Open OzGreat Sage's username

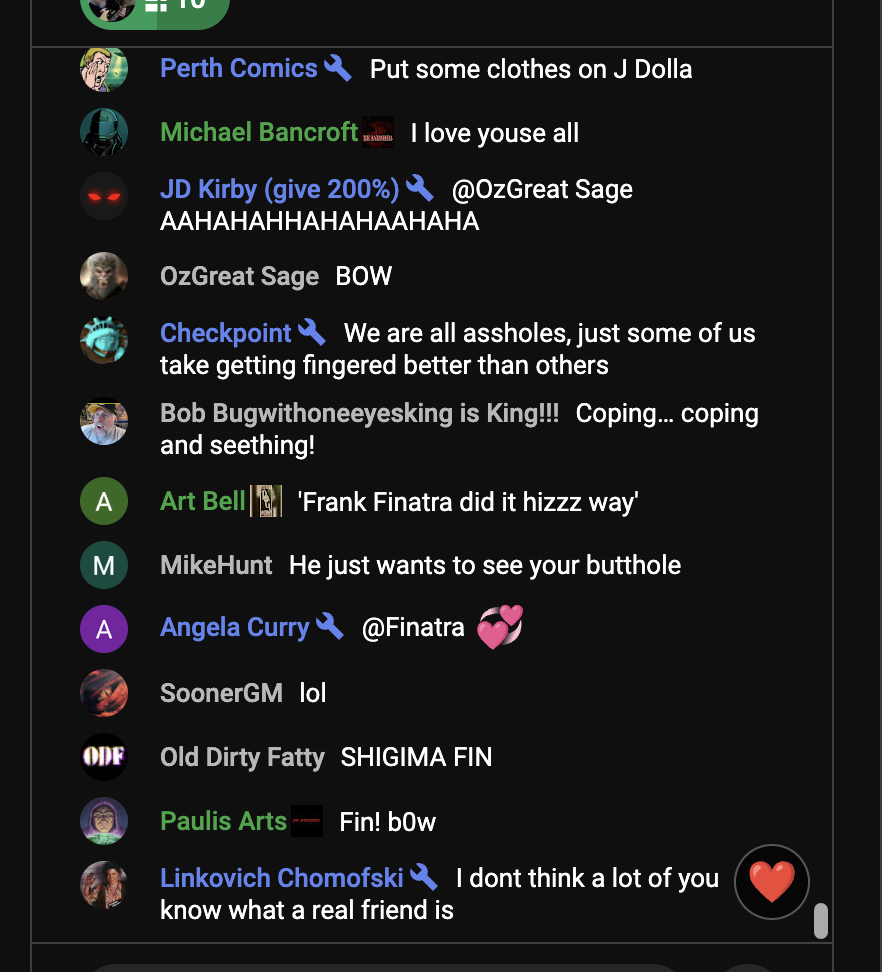click(239, 276)
